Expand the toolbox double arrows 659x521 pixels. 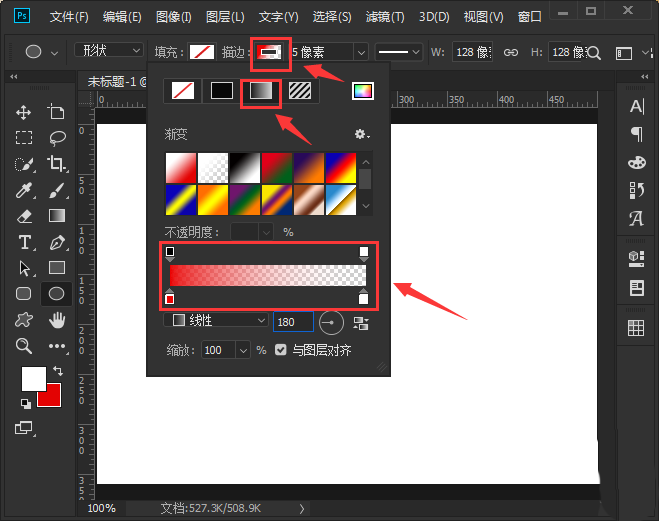pos(14,76)
